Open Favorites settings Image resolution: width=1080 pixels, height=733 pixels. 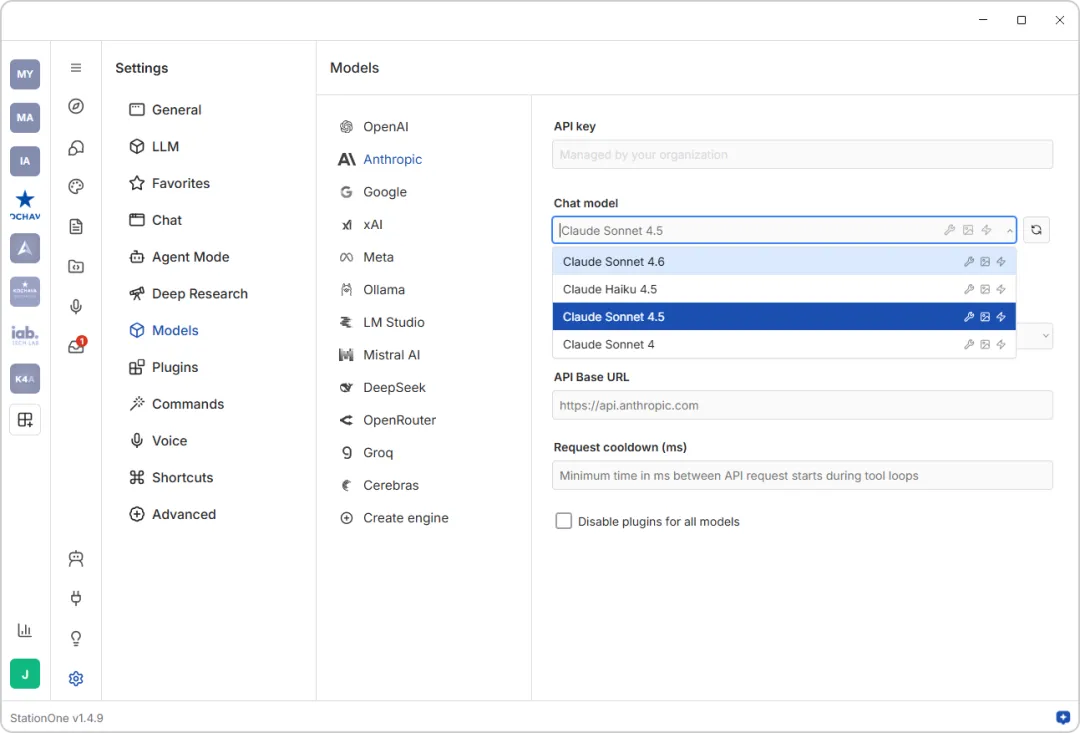pos(169,183)
